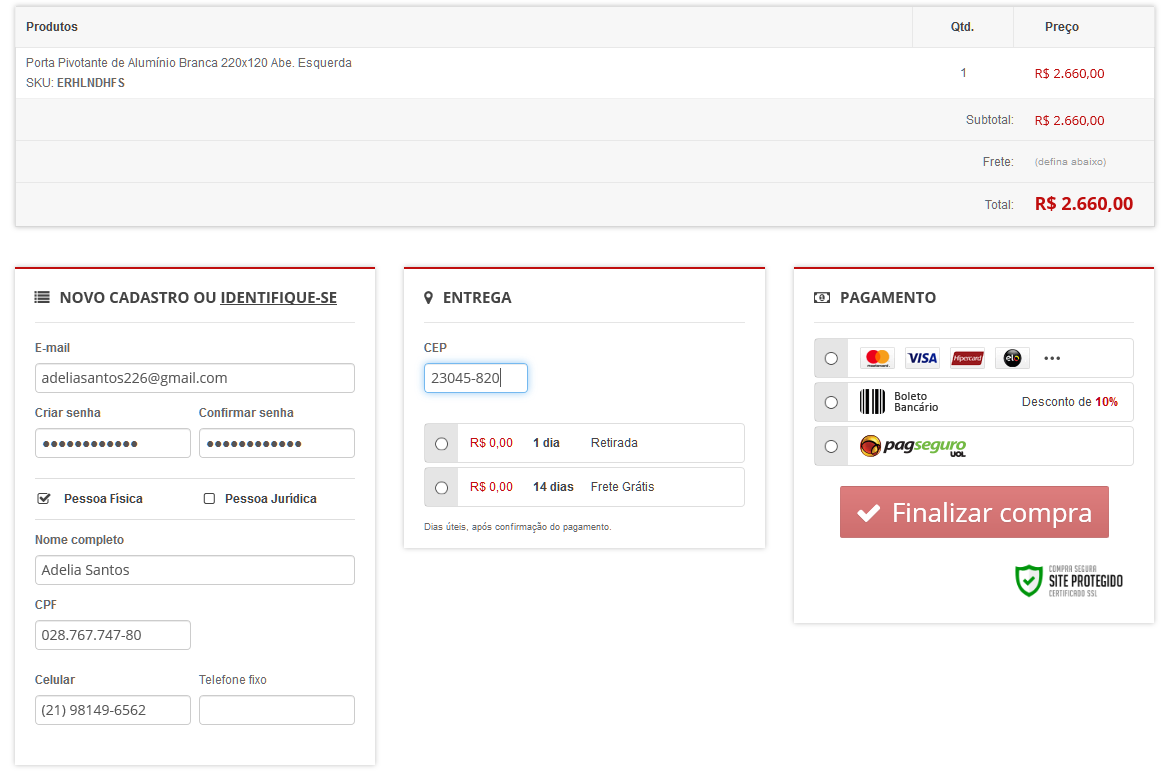Click the Elo card logo
1165x779 pixels.
tap(1012, 358)
